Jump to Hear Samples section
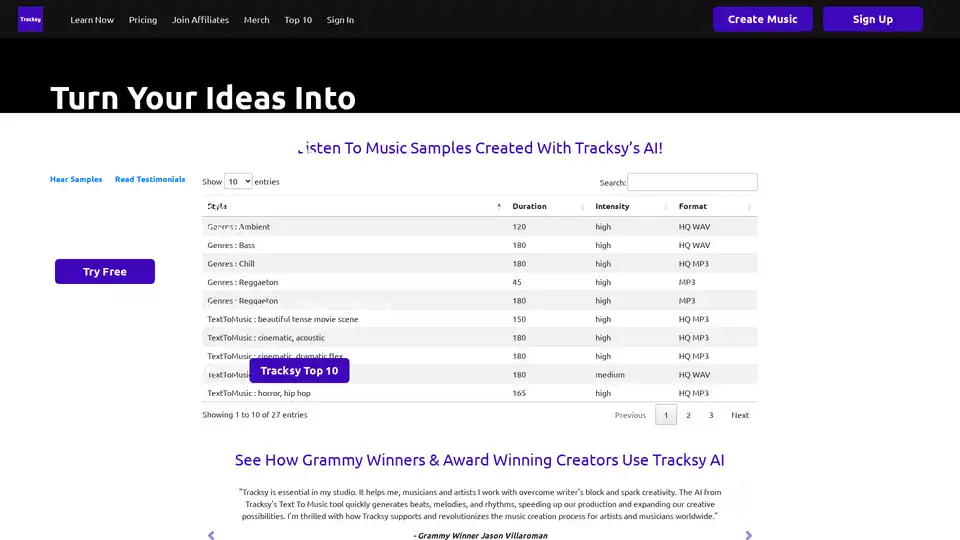Screen dimensions: 960x540 [x=76, y=179]
